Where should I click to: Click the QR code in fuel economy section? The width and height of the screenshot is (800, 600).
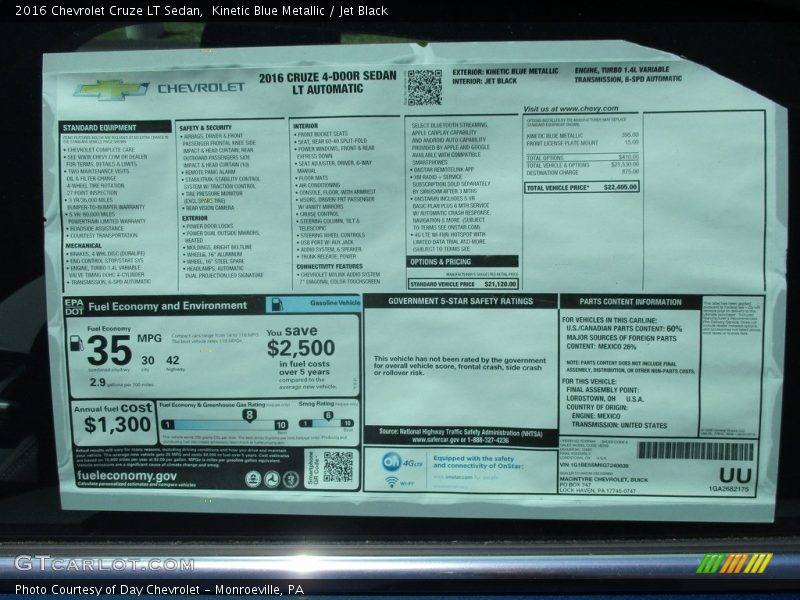click(x=338, y=467)
